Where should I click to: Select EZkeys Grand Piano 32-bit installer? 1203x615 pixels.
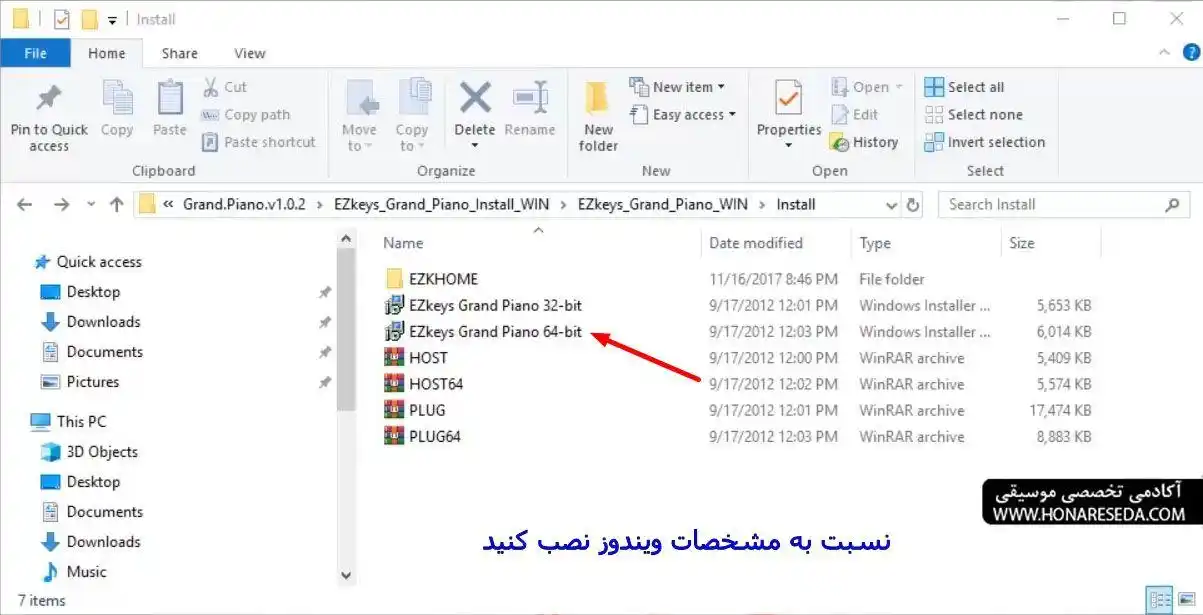coord(495,305)
